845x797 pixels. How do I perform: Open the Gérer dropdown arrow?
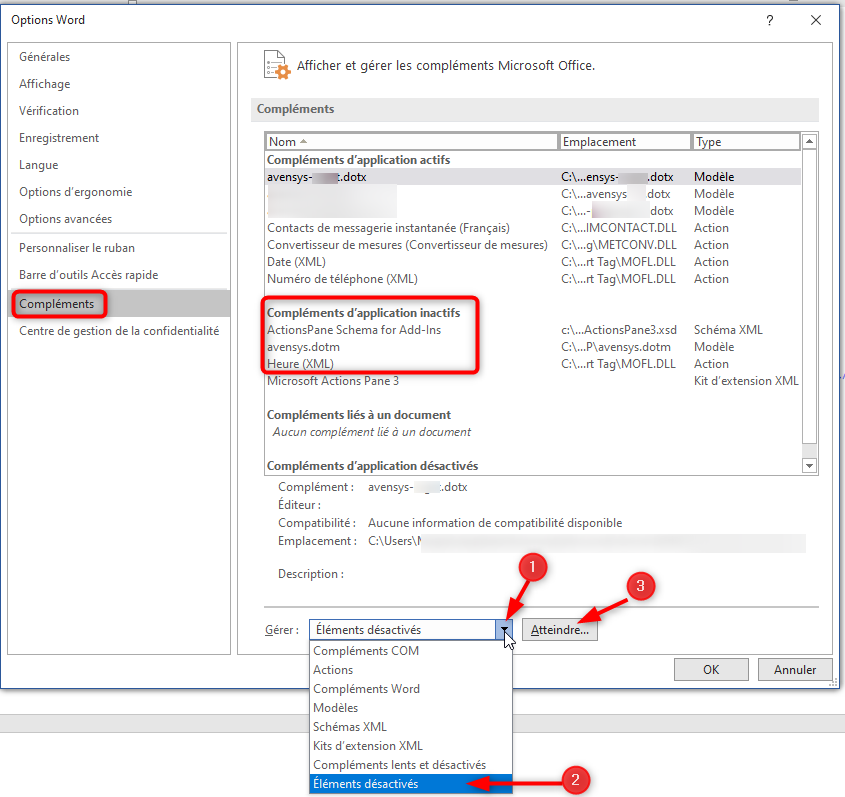click(505, 630)
